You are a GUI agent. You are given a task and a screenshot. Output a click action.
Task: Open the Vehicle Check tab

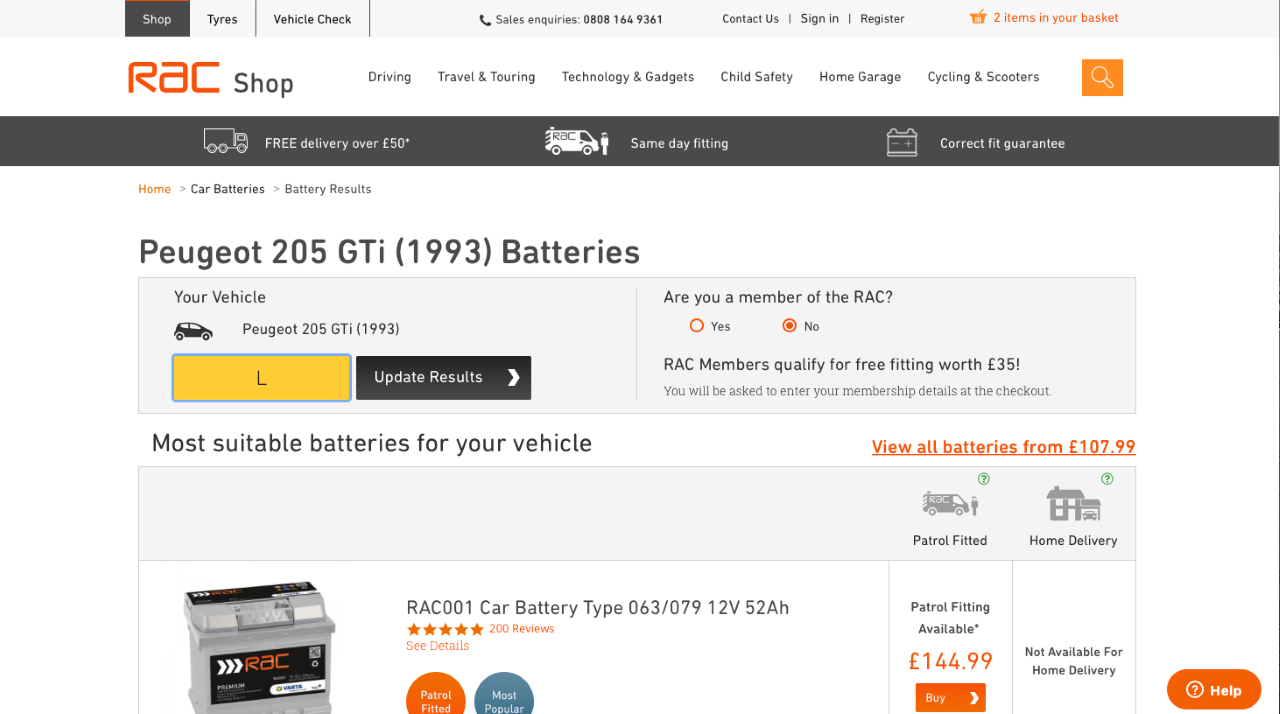point(312,18)
